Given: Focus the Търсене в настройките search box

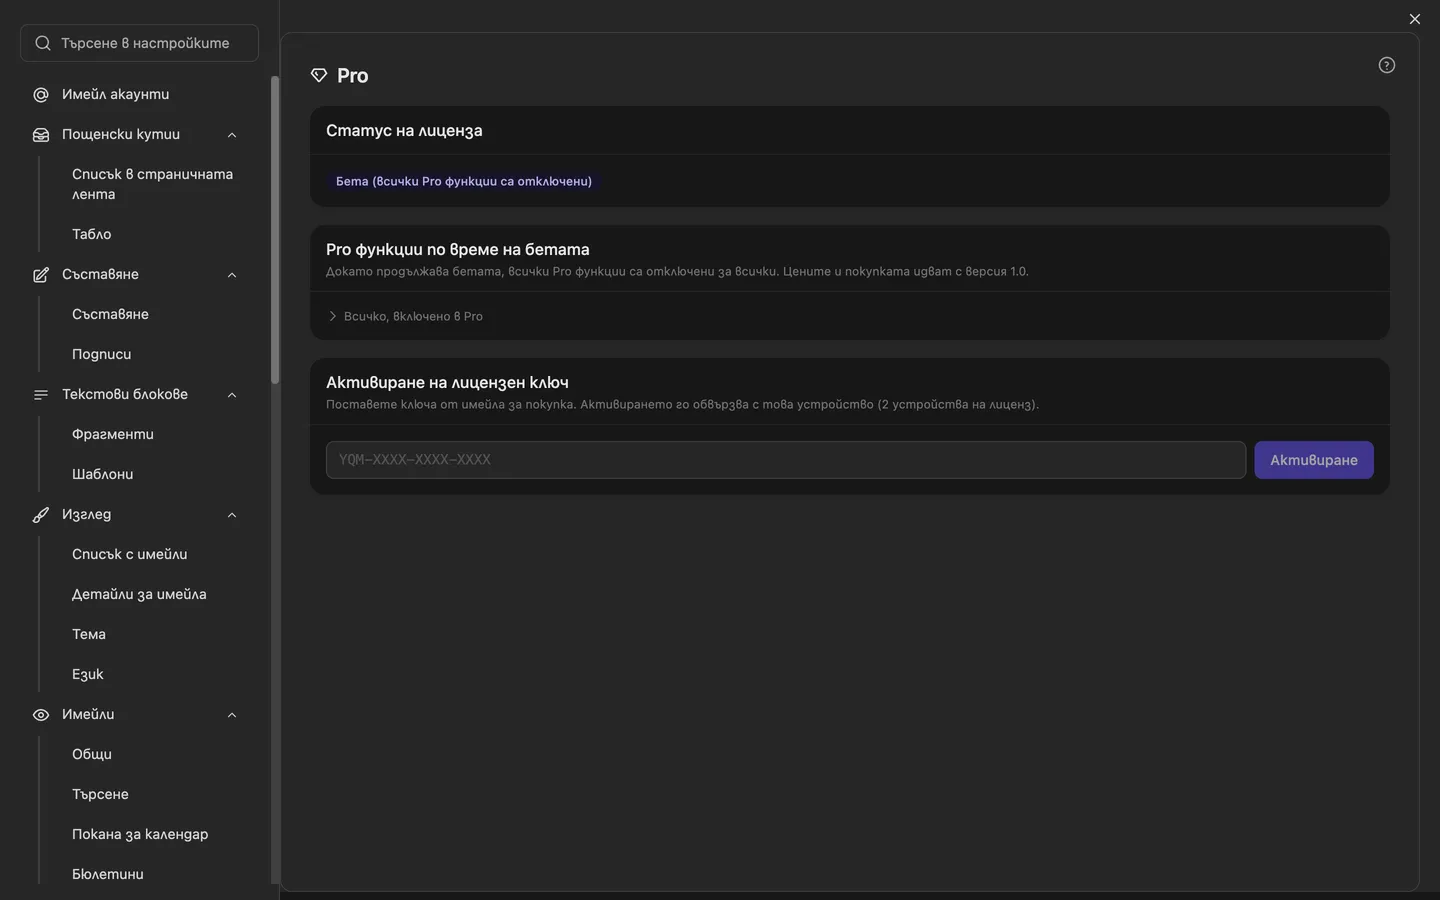Looking at the screenshot, I should tap(139, 43).
